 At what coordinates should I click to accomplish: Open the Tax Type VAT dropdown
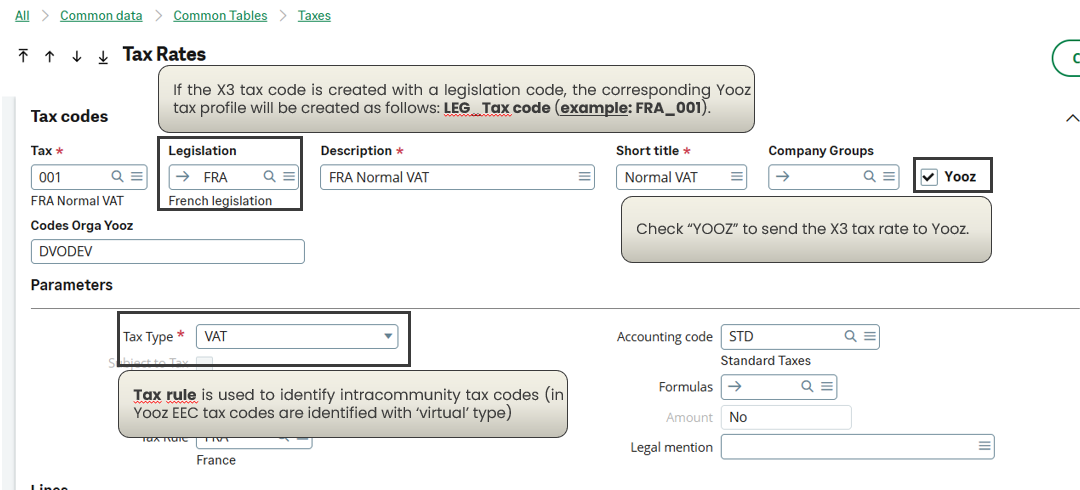tap(297, 336)
